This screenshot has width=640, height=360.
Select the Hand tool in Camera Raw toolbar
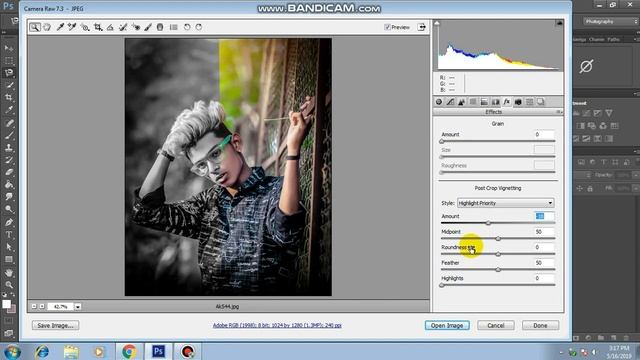pyautogui.click(x=47, y=27)
